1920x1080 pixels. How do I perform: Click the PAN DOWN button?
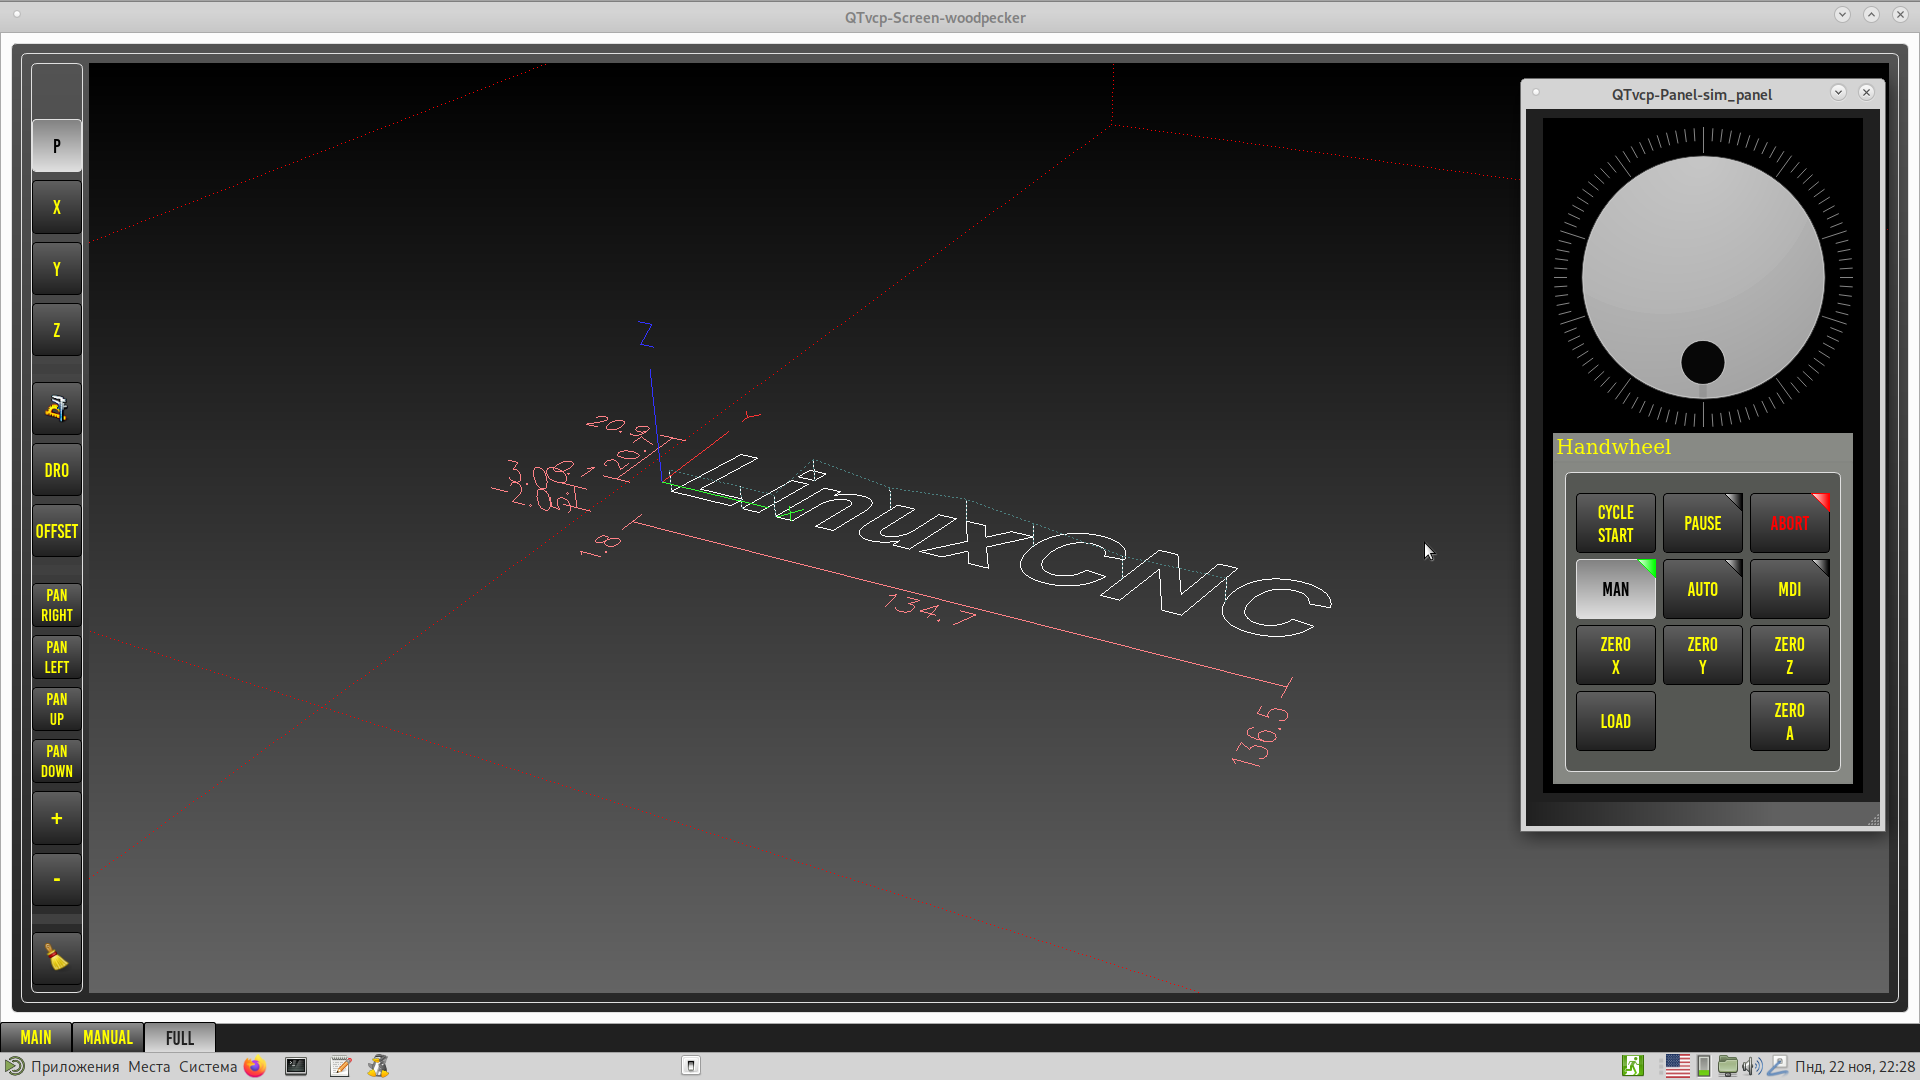(57, 761)
